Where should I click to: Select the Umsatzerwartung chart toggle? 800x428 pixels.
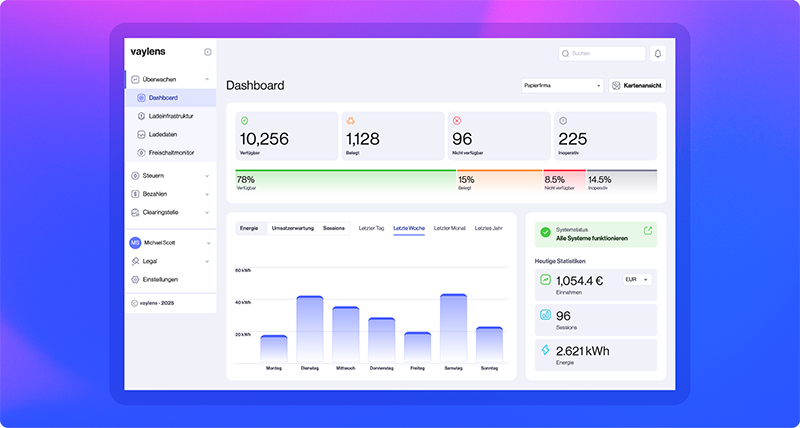[x=293, y=228]
